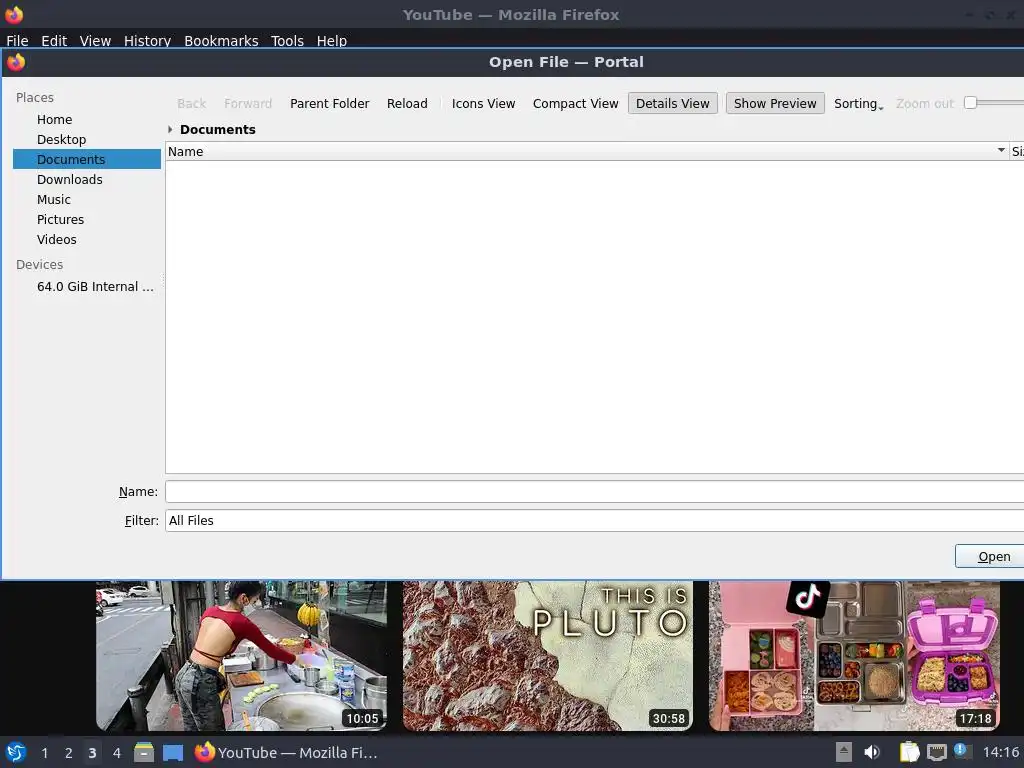Open the clipboard tray icon
Viewport: 1024px width, 768px height.
click(x=909, y=752)
